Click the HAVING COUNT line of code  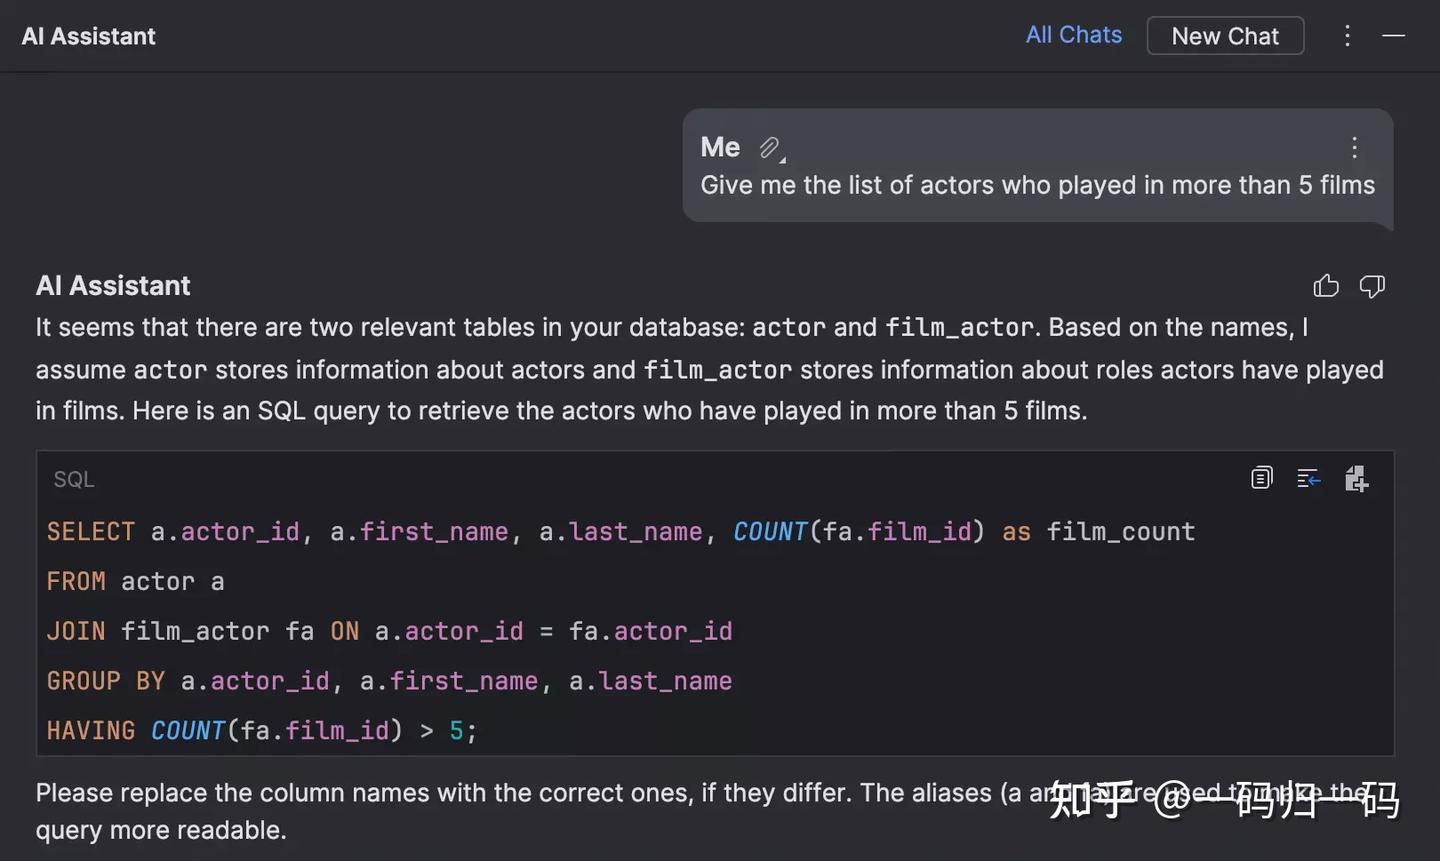point(262,731)
